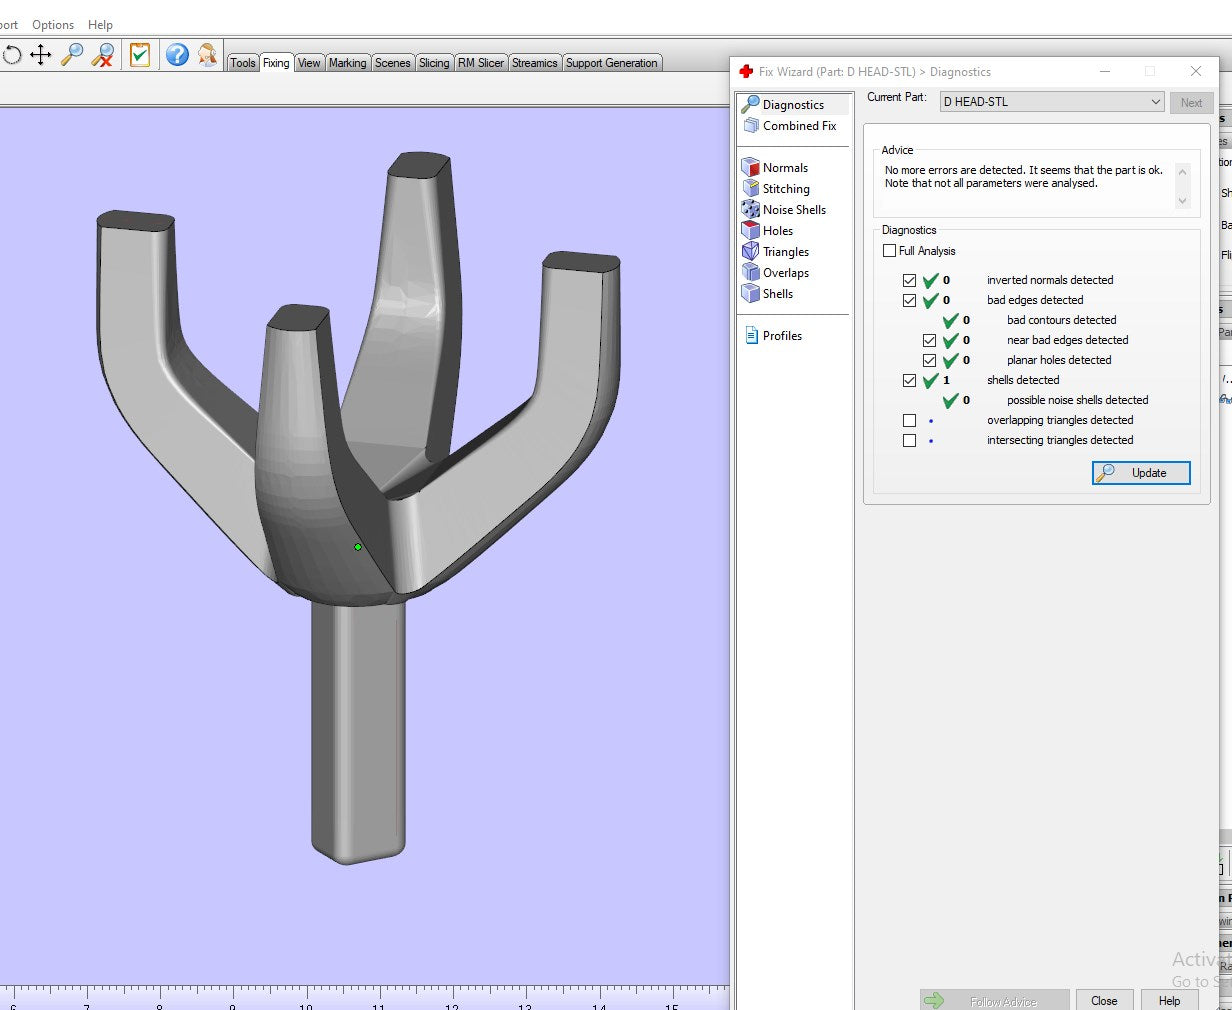Open the blue question mark help icon
Screen dimensions: 1232x1010
pos(177,55)
